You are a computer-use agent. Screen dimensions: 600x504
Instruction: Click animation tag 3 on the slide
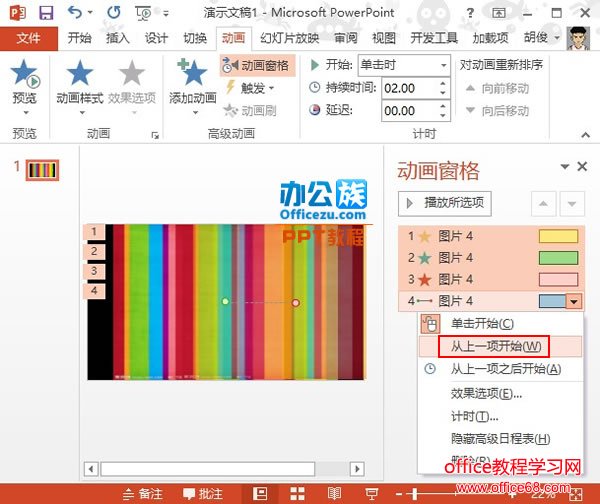pyautogui.click(x=94, y=271)
